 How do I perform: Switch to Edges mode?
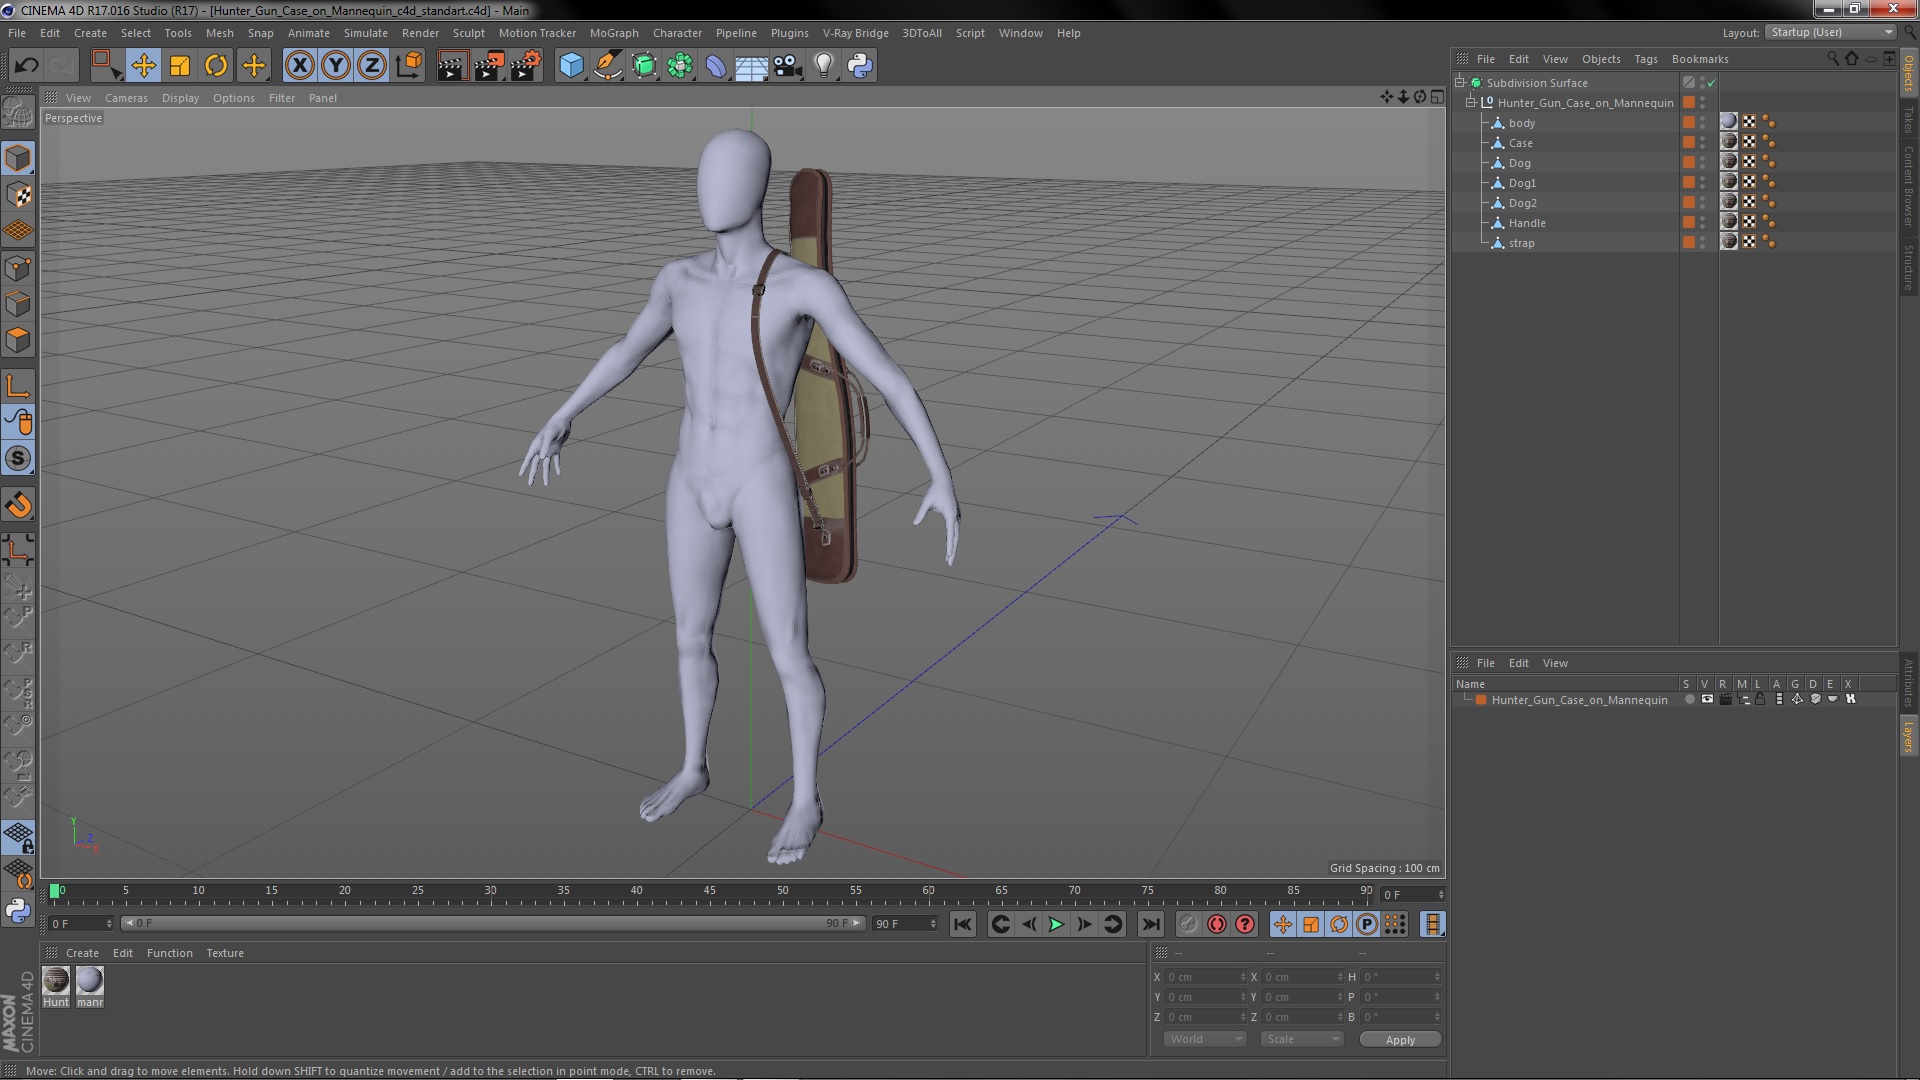point(18,304)
